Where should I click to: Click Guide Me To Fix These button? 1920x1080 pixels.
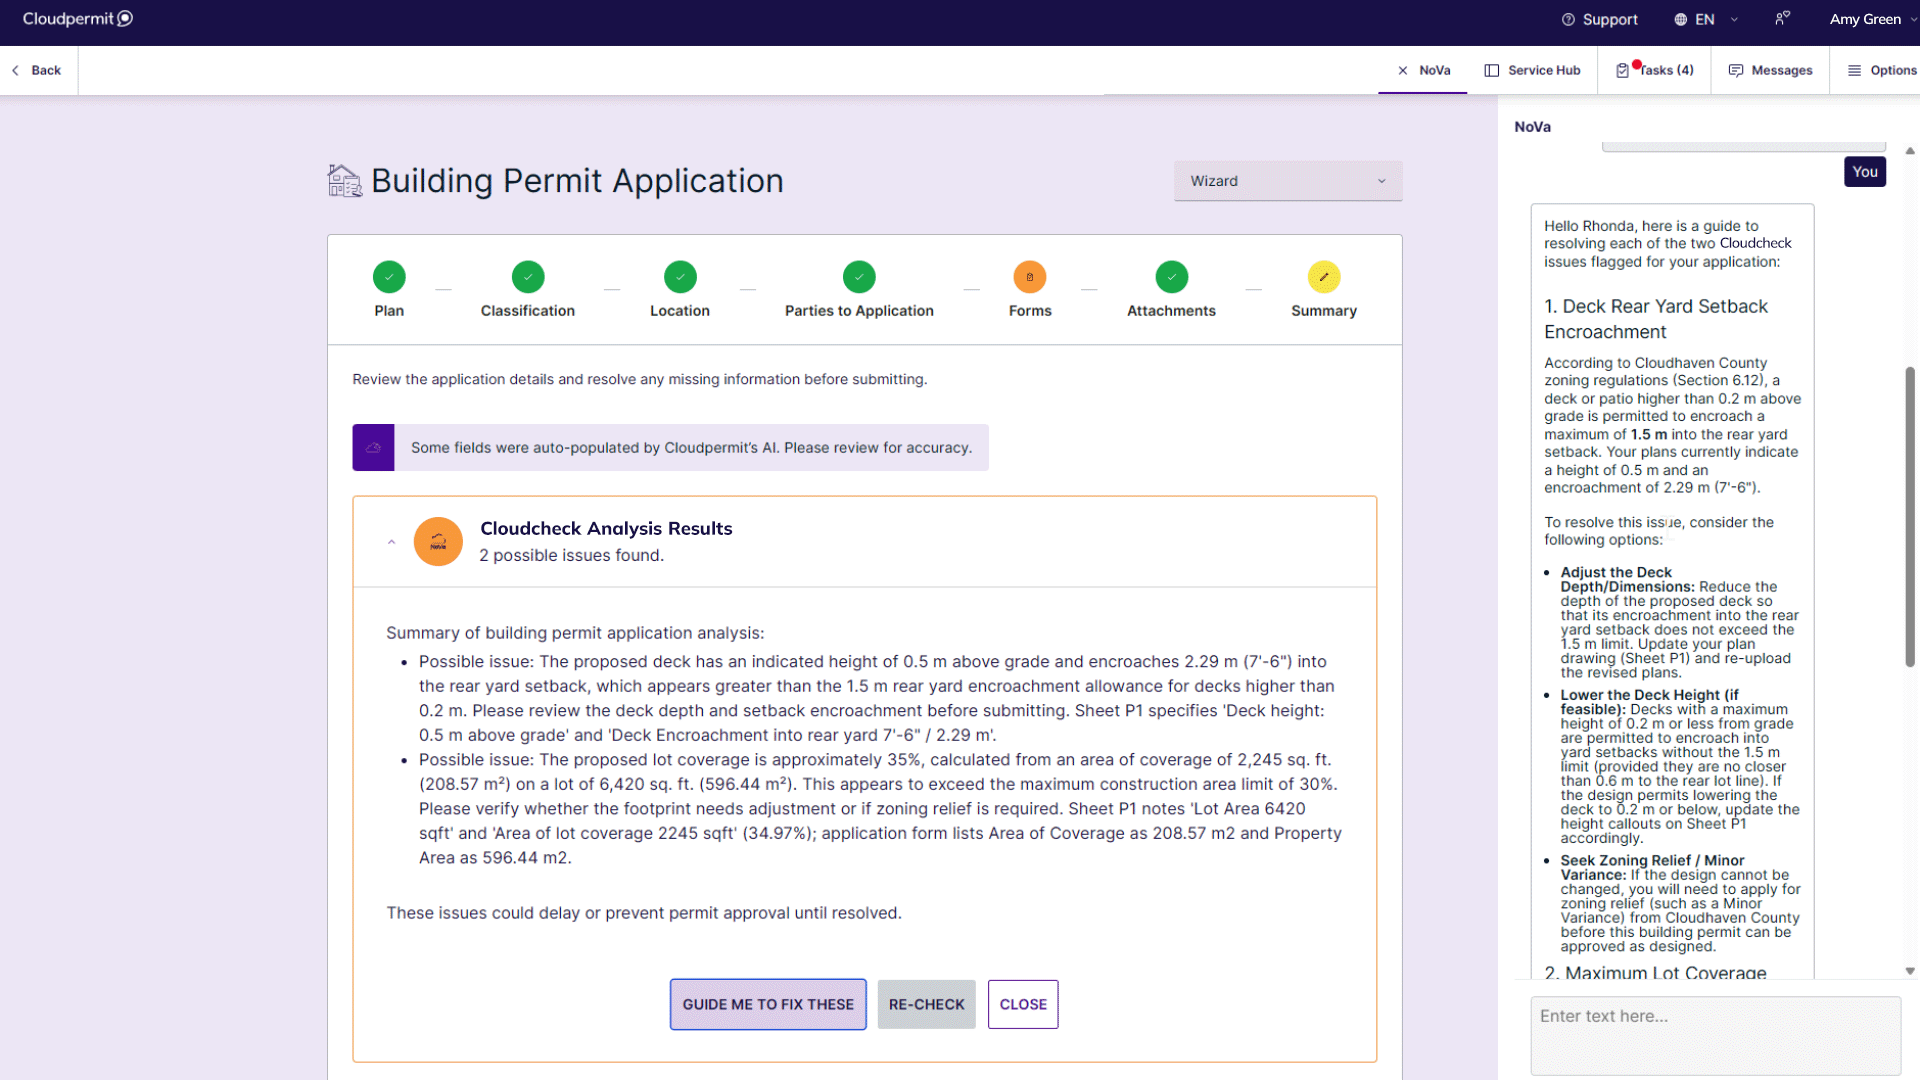[x=768, y=1004]
